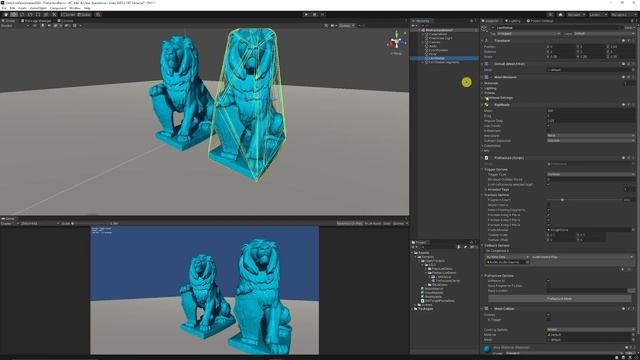The width and height of the screenshot is (640, 360).
Task: Toggle the Convex checkbox in Mesh Collider
Action: (549, 315)
